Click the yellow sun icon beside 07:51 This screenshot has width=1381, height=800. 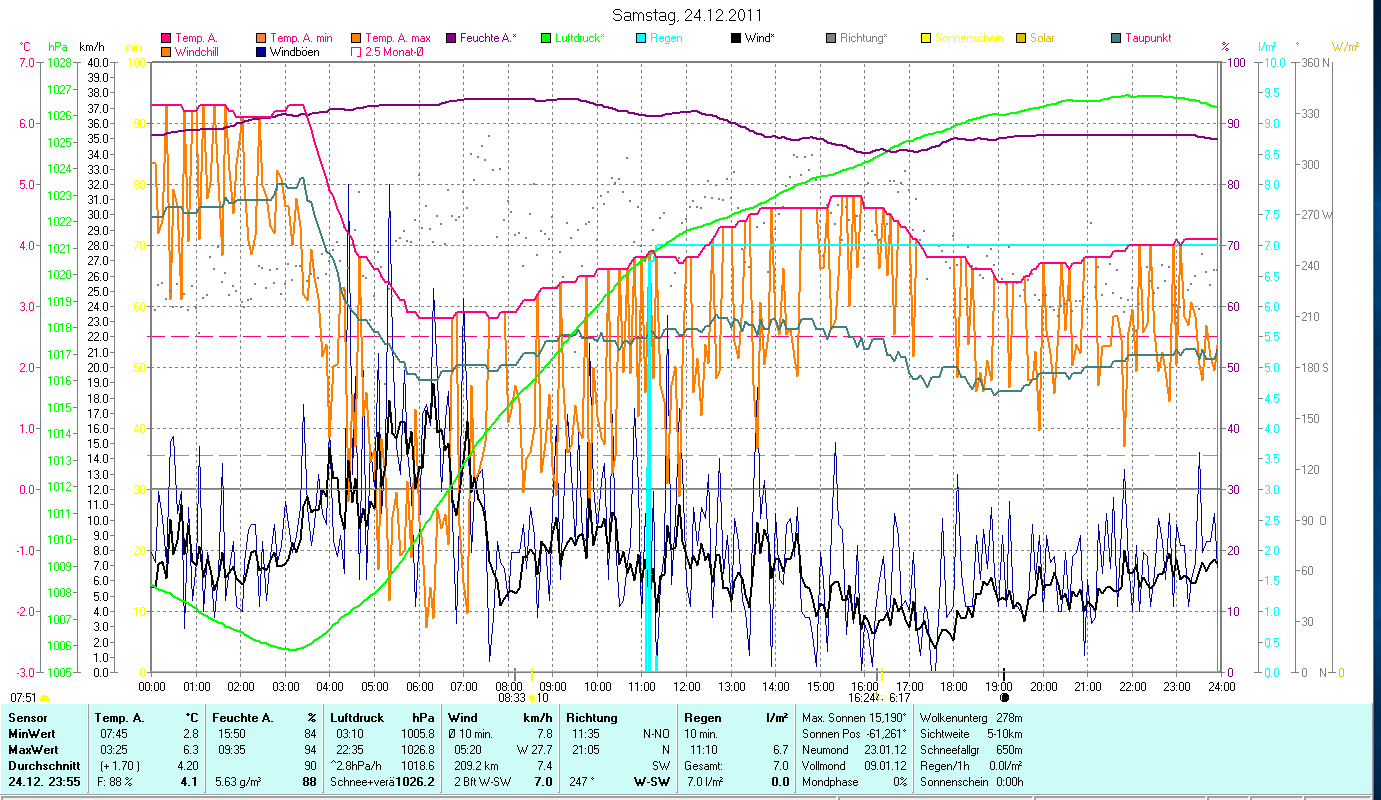(x=44, y=697)
